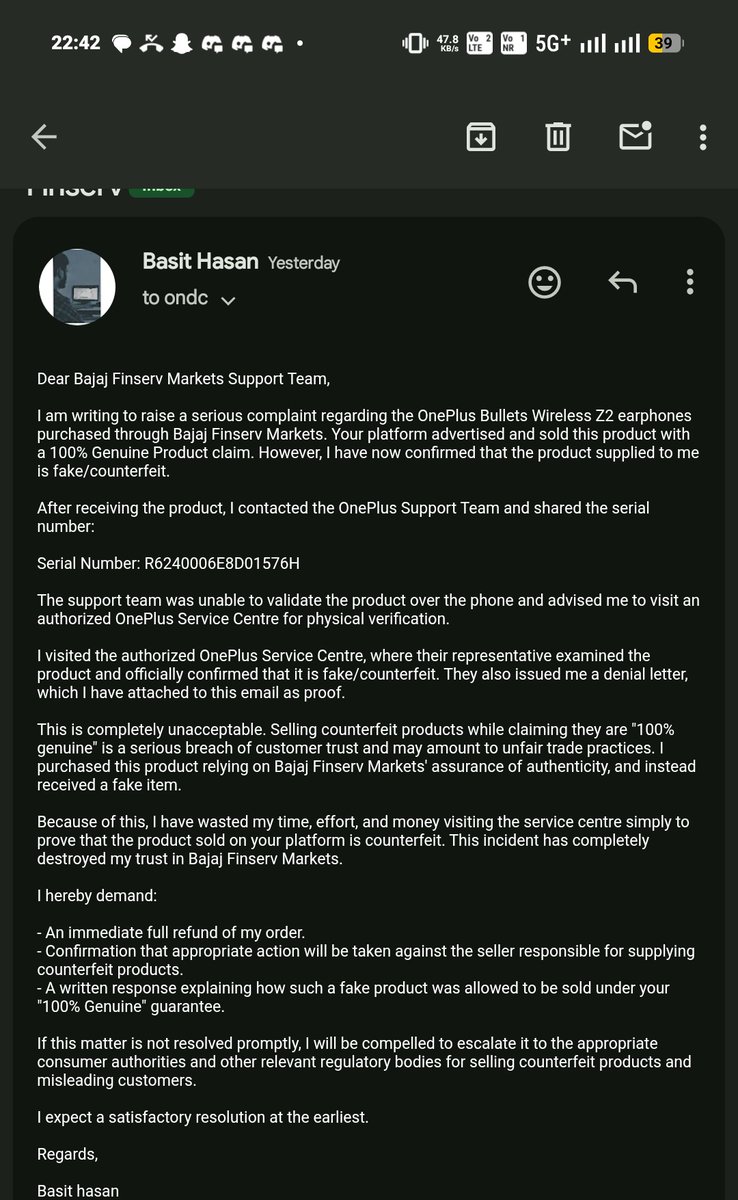
Task: Tap the status bar clock showing 22:42
Action: (76, 43)
